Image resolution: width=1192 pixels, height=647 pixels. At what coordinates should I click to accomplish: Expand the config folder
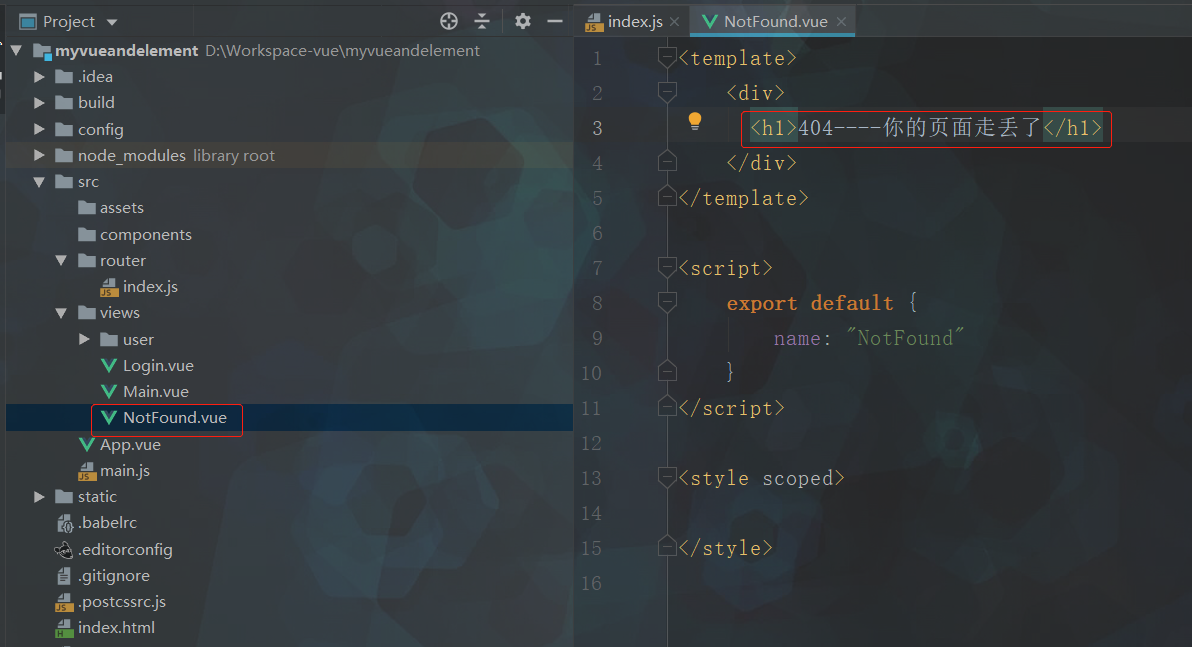click(x=39, y=129)
